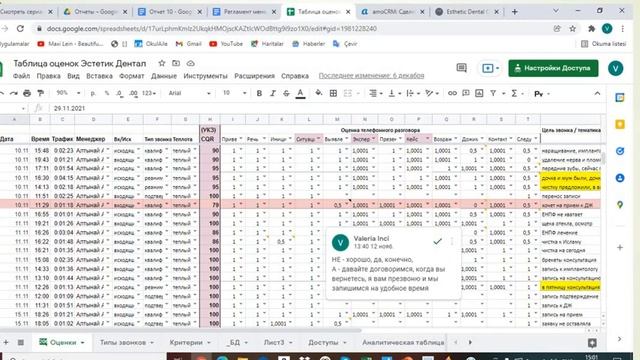The width and height of the screenshot is (640, 360).
Task: Check the cloud save status icon
Action: click(190, 63)
